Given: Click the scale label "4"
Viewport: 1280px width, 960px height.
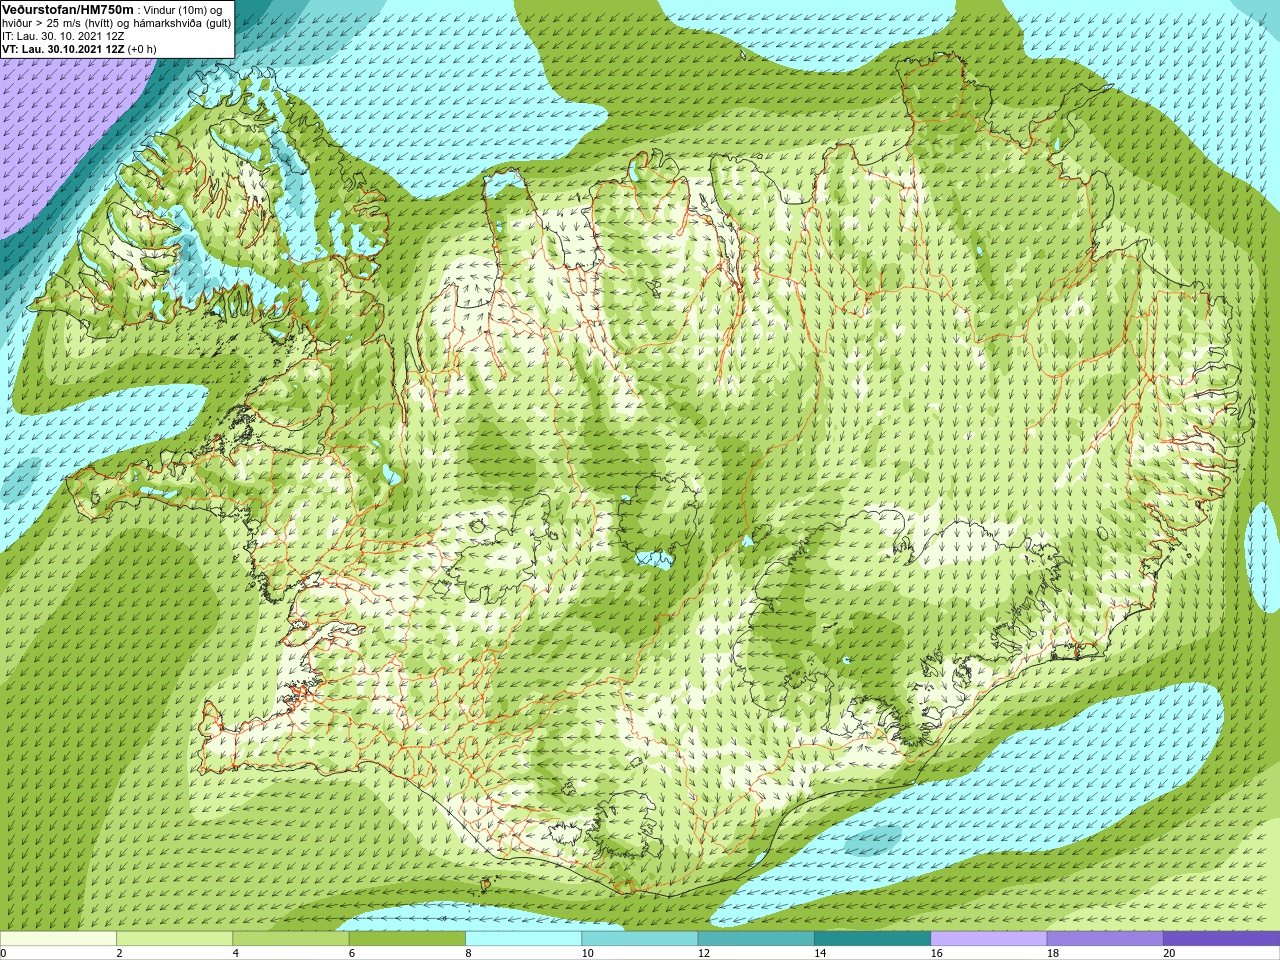Looking at the screenshot, I should [x=236, y=953].
